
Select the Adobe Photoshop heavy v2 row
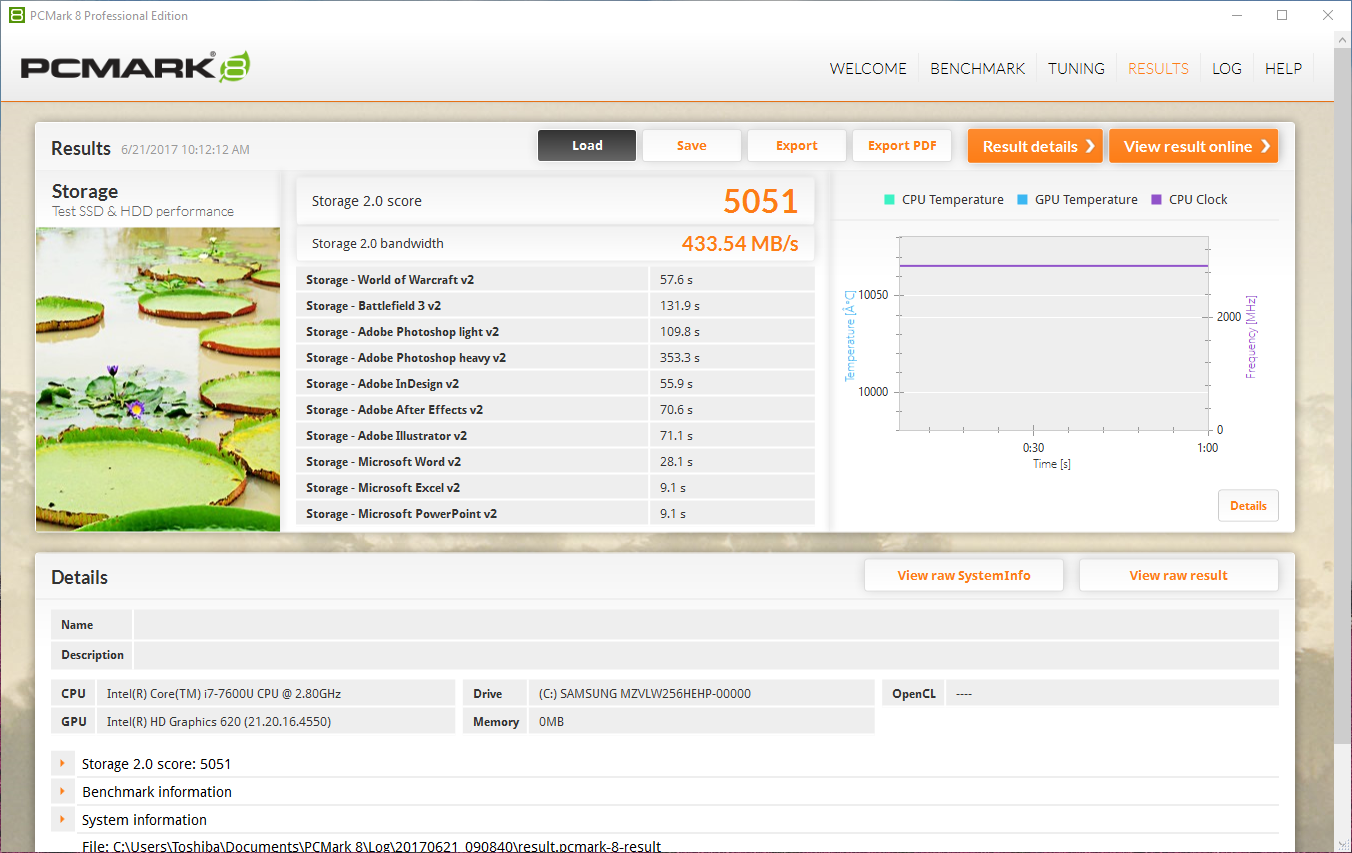click(555, 358)
